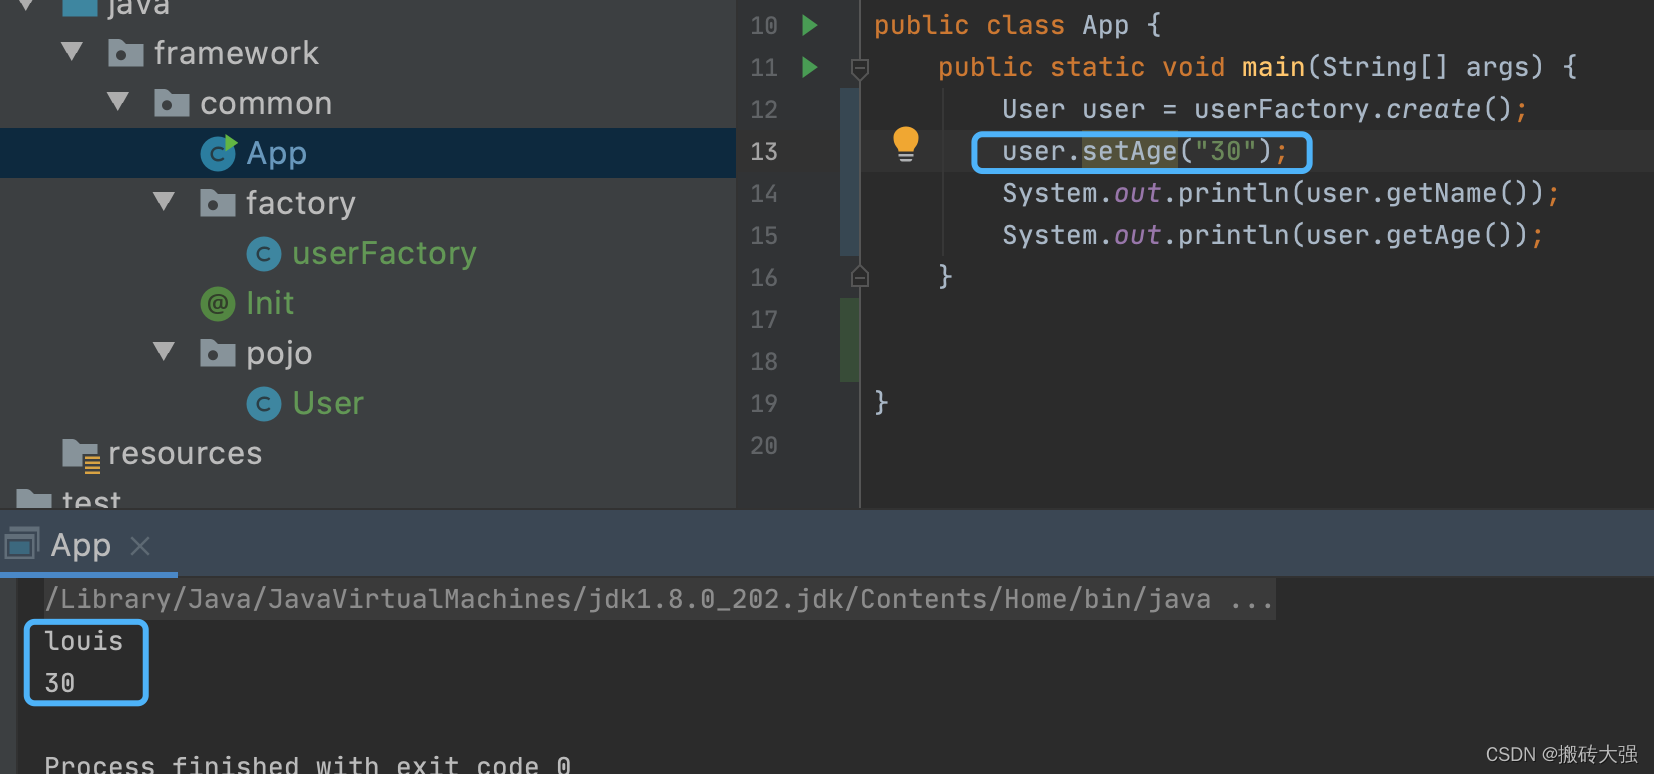Click 'Process finished with exit code 0' text
The image size is (1654, 774).
pyautogui.click(x=308, y=765)
